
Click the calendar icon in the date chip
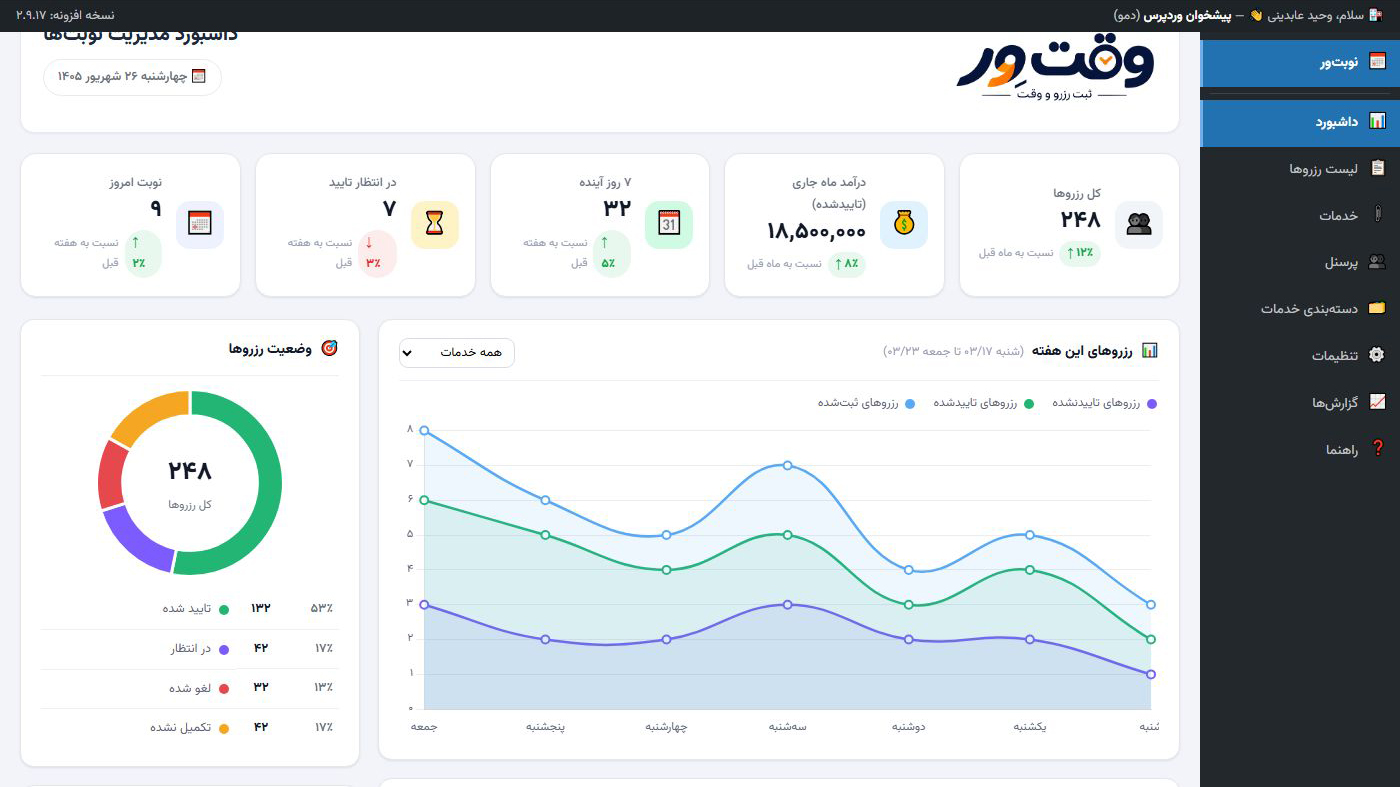point(198,76)
